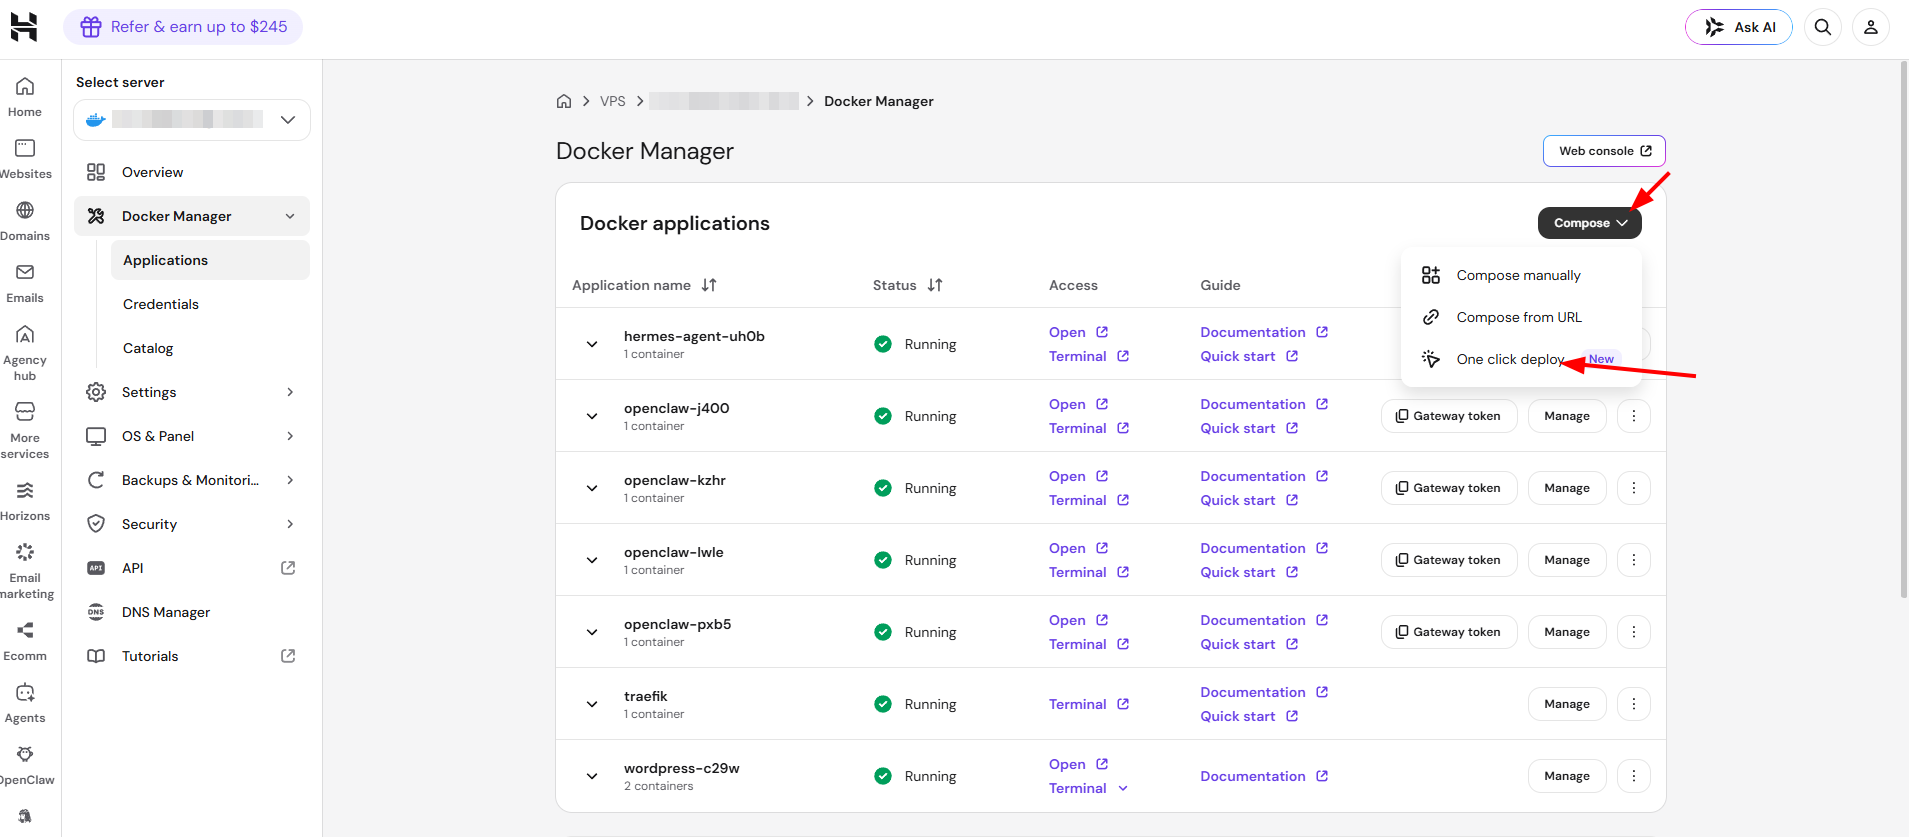Open Ecomm from the left rail
Viewport: 1909px width, 837px height.
point(25,641)
